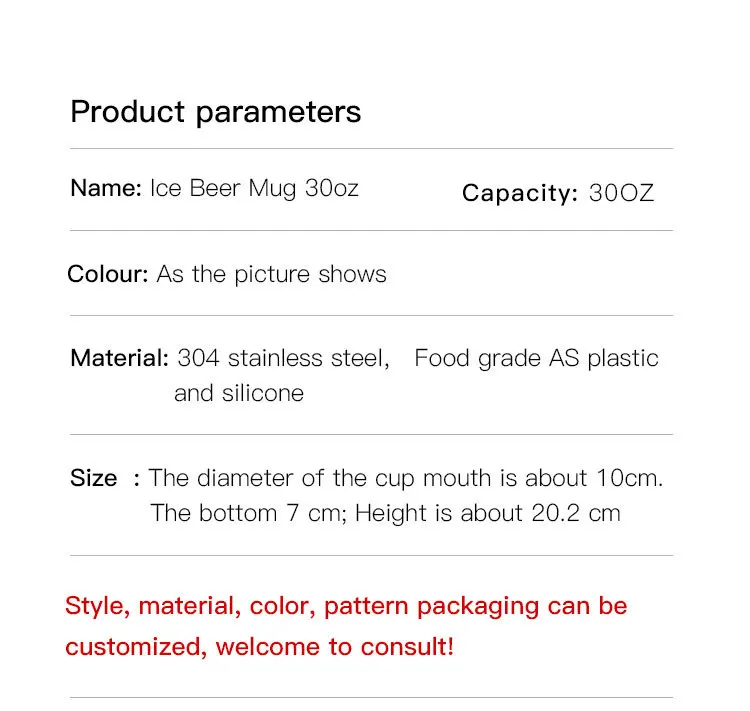Screen dimensions: 750x711
Task: Select the Size label
Action: [x=94, y=478]
